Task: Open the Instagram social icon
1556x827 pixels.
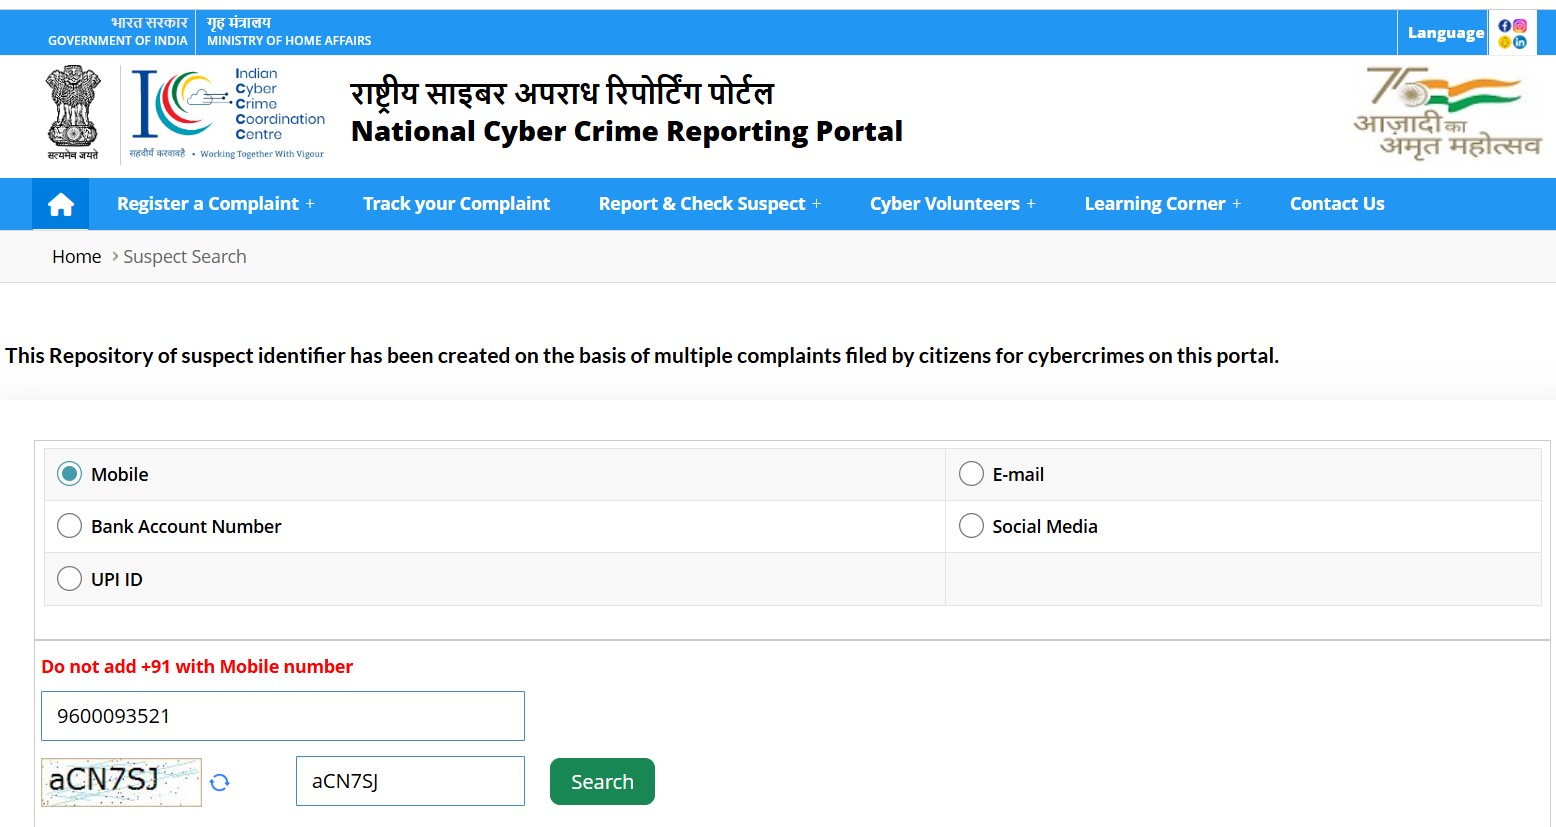Action: (x=1520, y=26)
